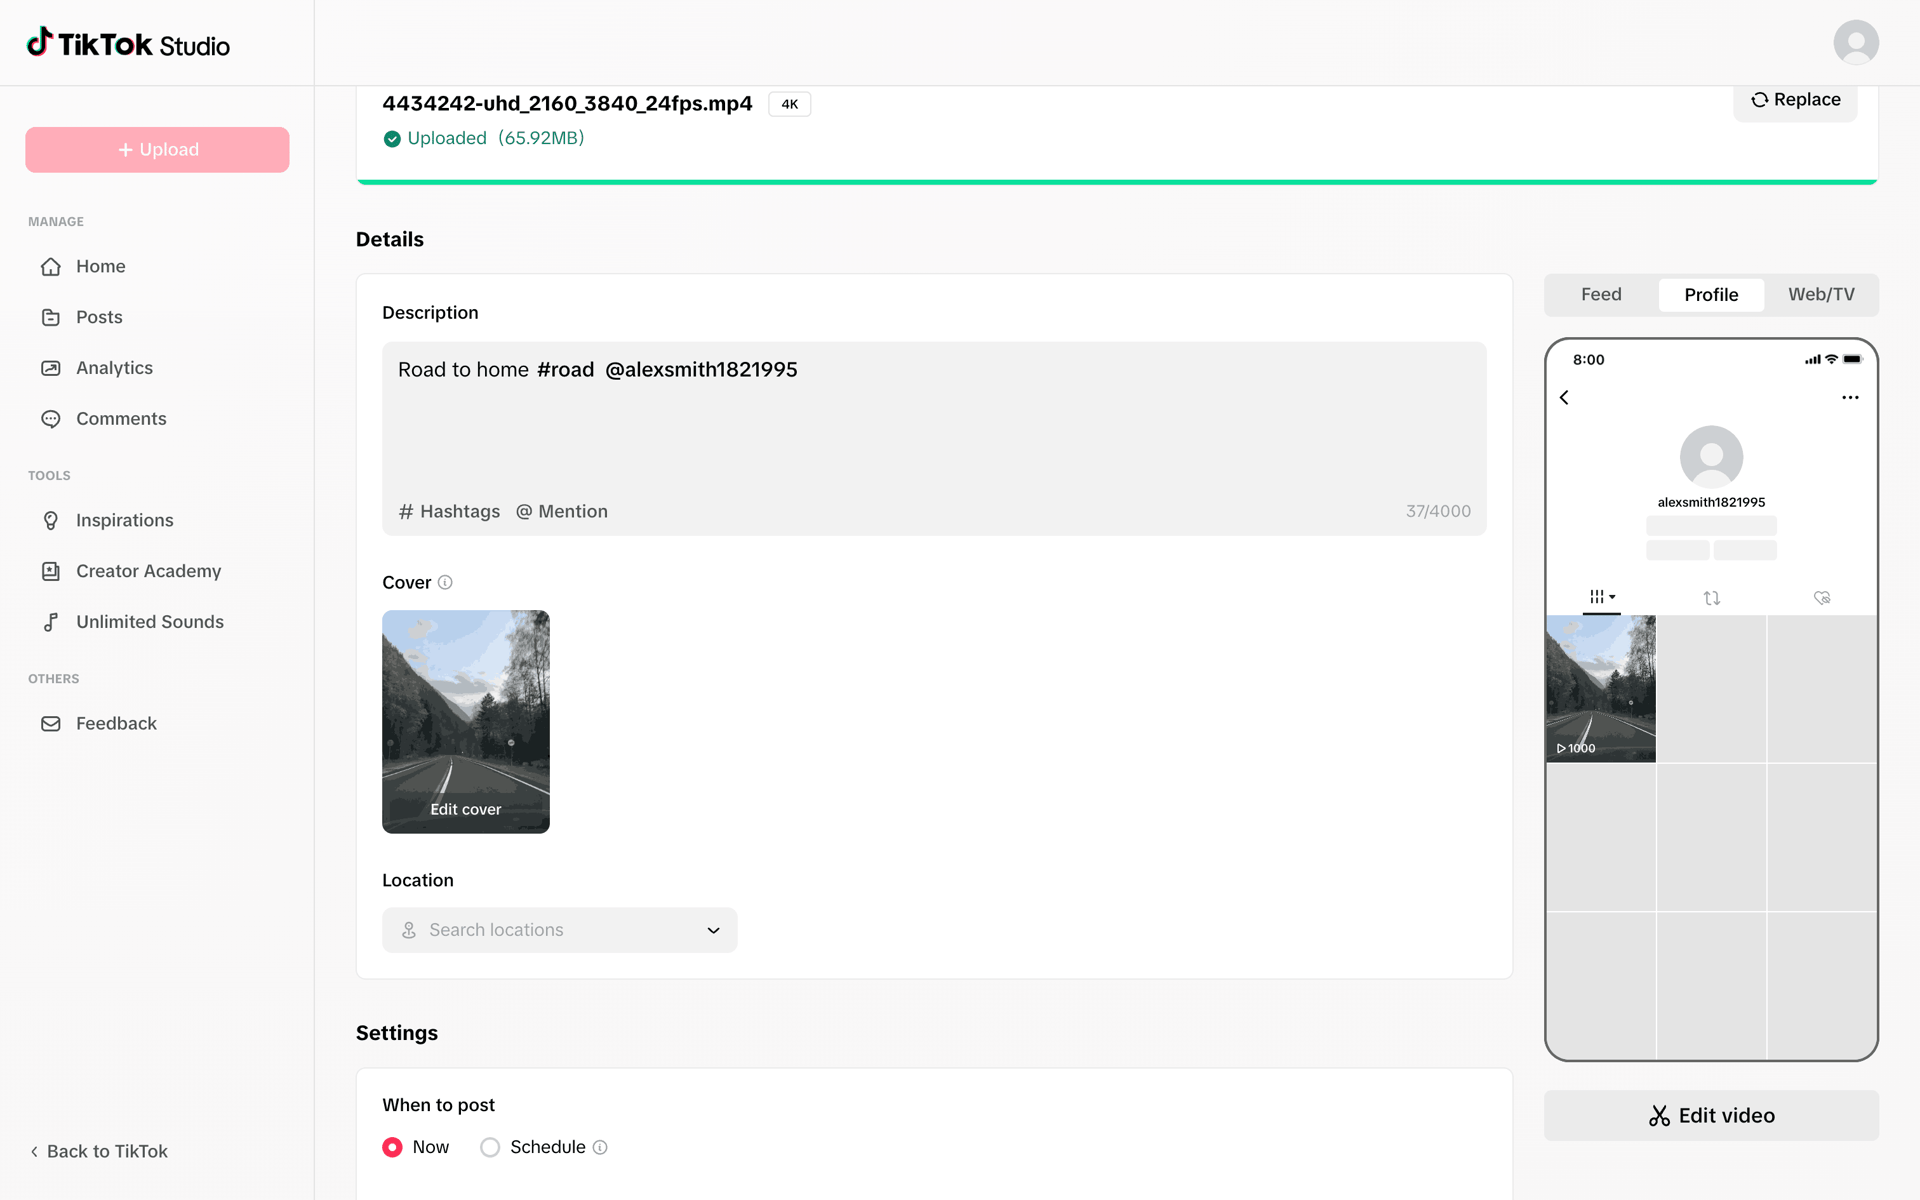Select the videos grid tab icon in preview
Image resolution: width=1920 pixels, height=1200 pixels.
tap(1602, 597)
